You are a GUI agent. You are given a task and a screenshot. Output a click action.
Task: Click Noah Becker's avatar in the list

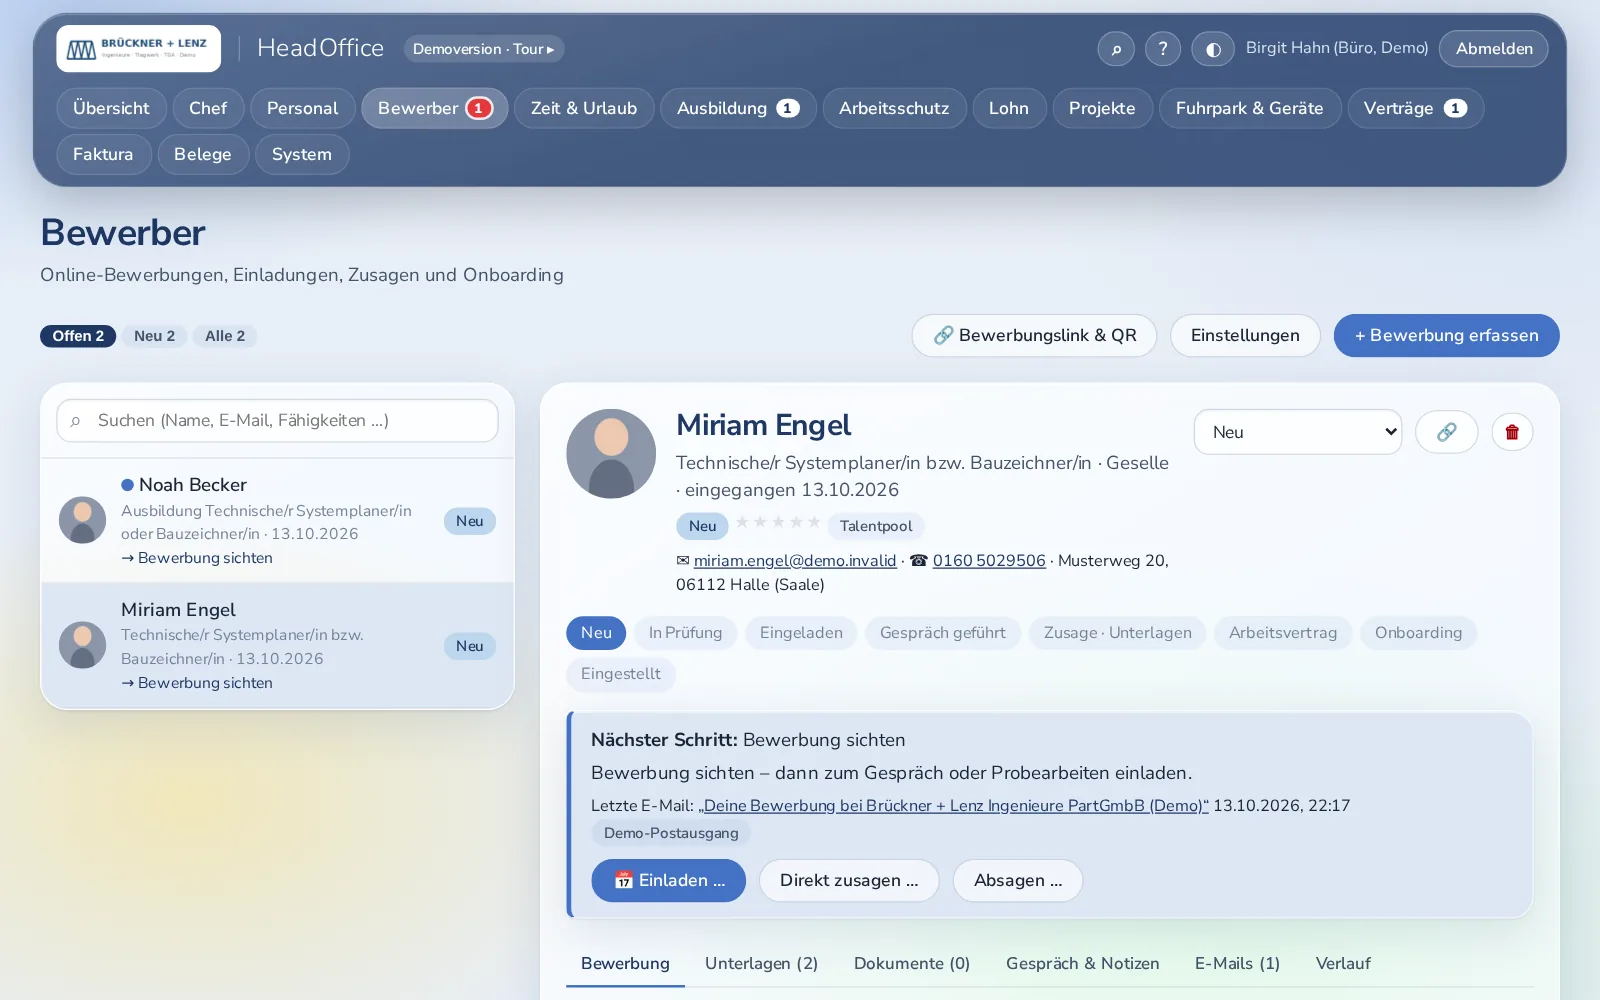click(83, 520)
